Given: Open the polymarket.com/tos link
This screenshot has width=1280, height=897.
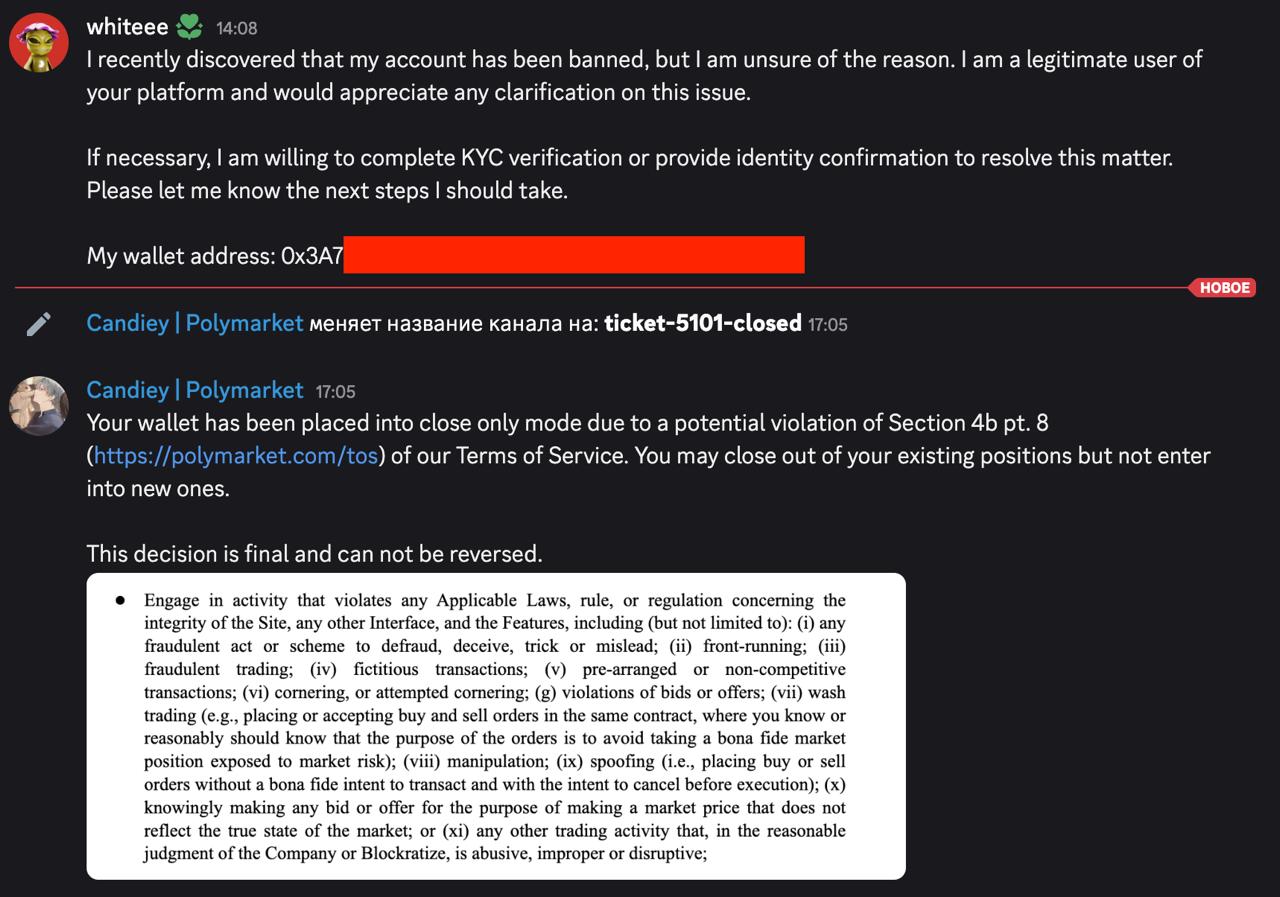Looking at the screenshot, I should [x=236, y=456].
